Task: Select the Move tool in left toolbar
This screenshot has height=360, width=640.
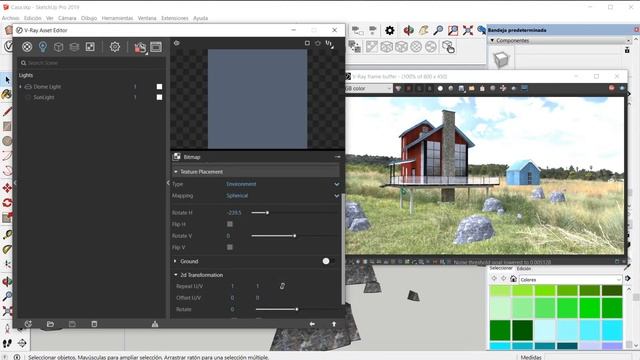Action: pos(7,188)
